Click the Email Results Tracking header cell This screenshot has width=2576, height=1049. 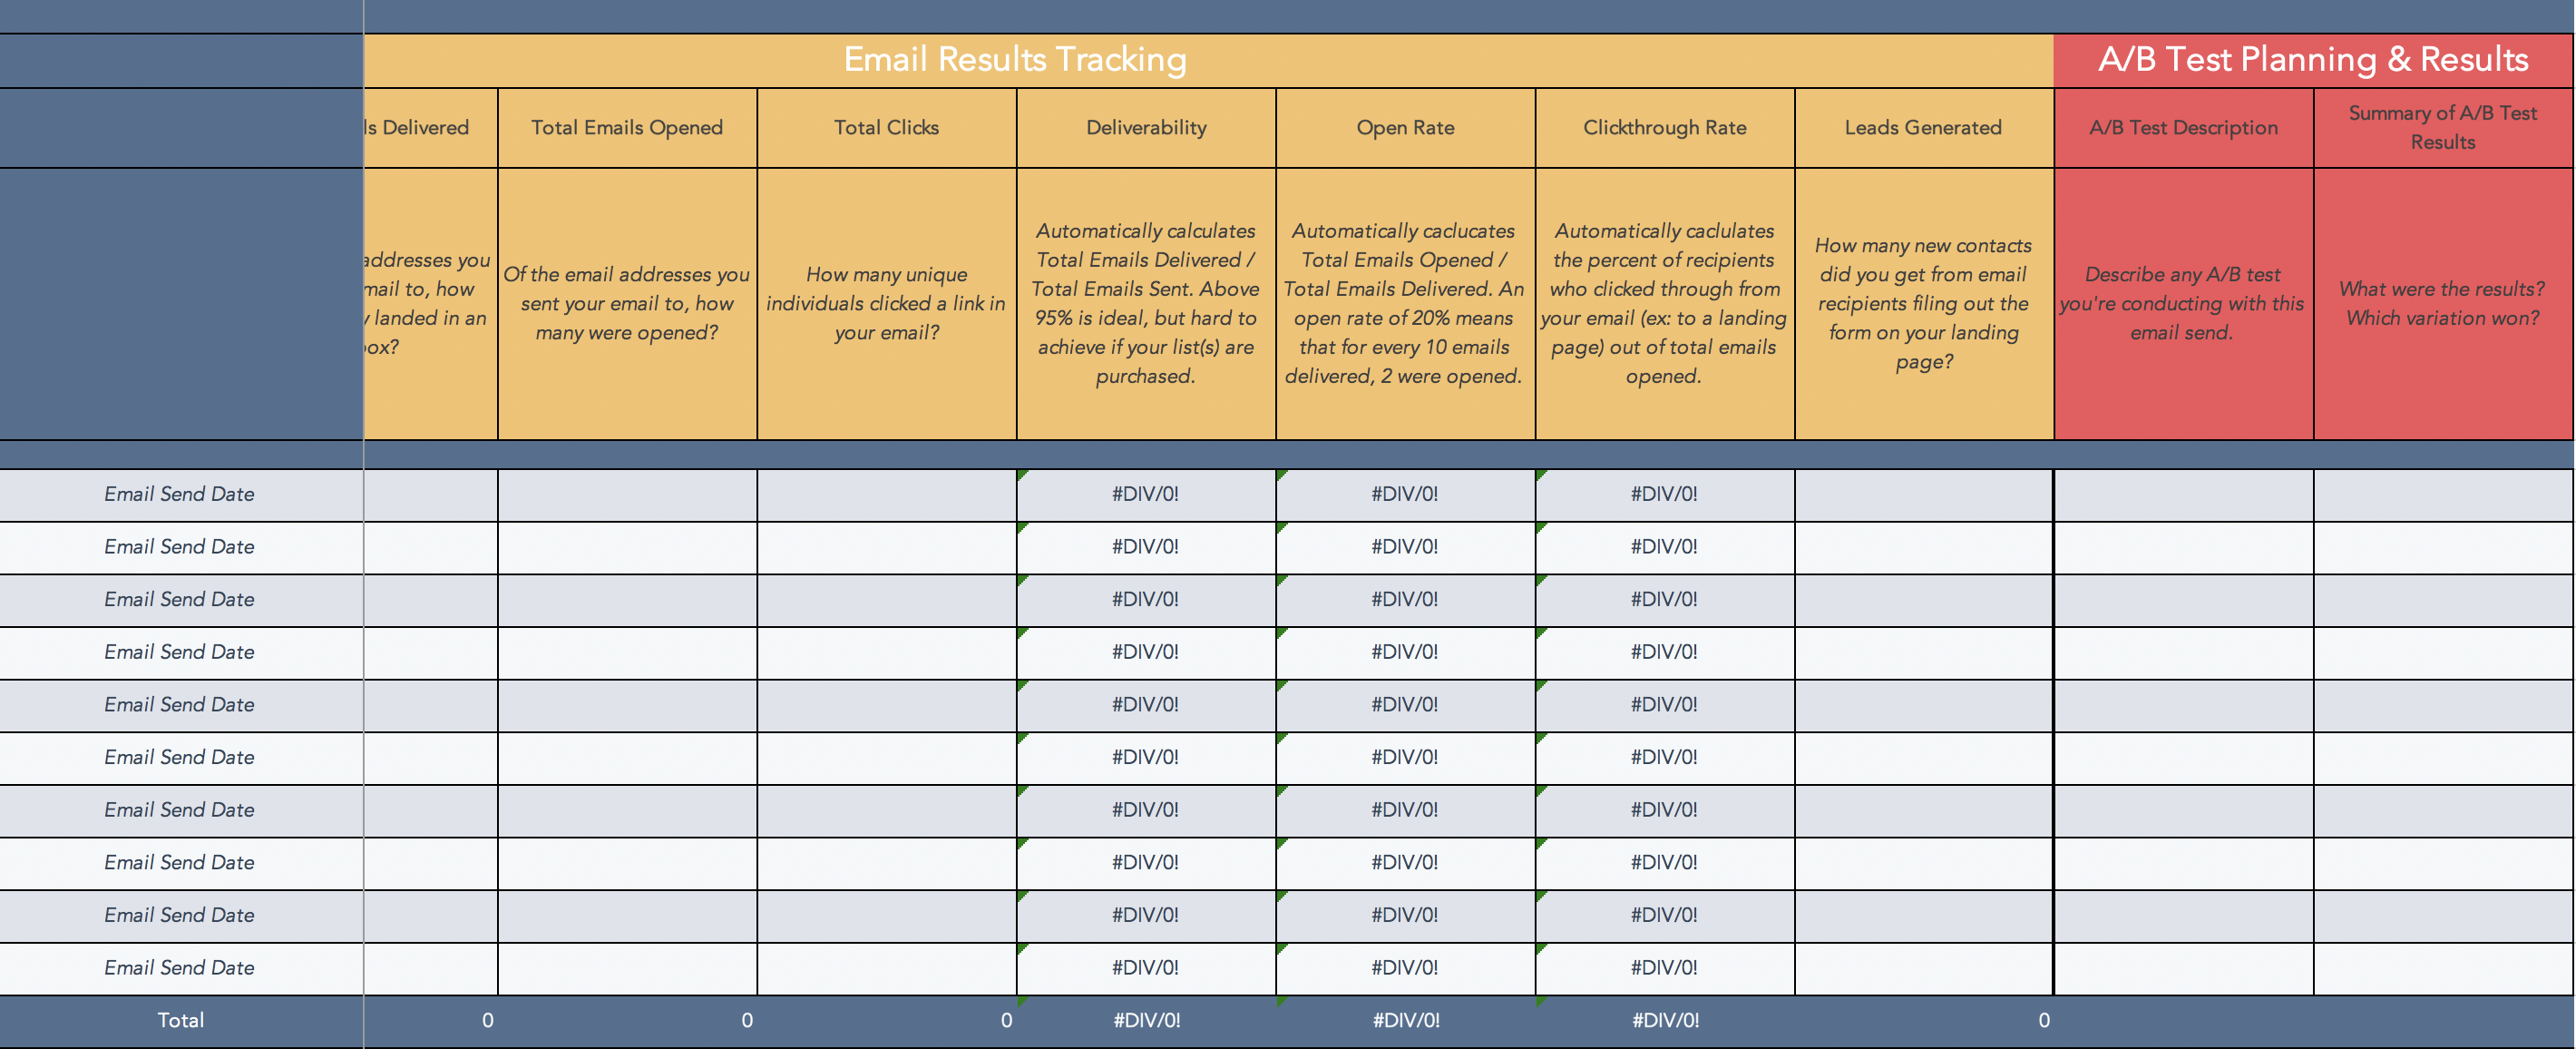[1014, 60]
